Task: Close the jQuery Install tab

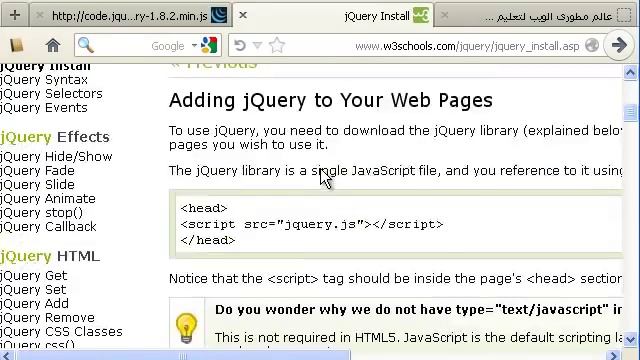Action: point(243,15)
